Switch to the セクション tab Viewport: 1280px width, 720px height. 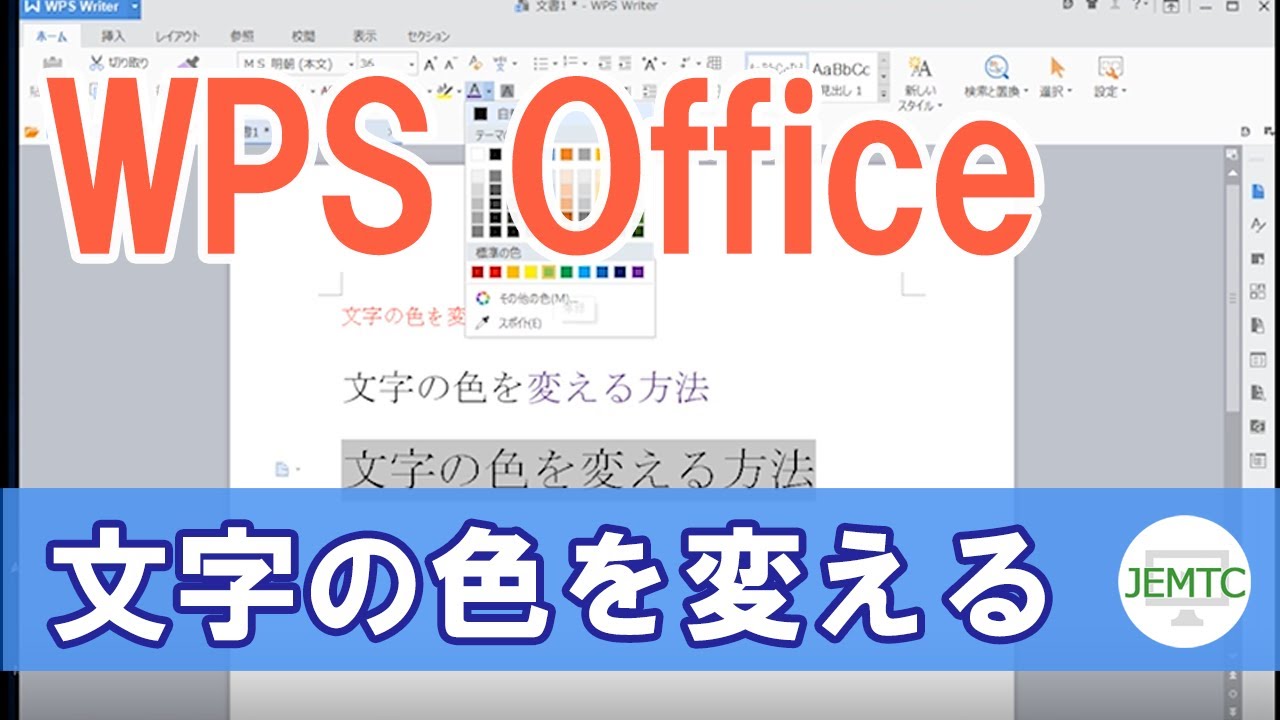[x=428, y=36]
